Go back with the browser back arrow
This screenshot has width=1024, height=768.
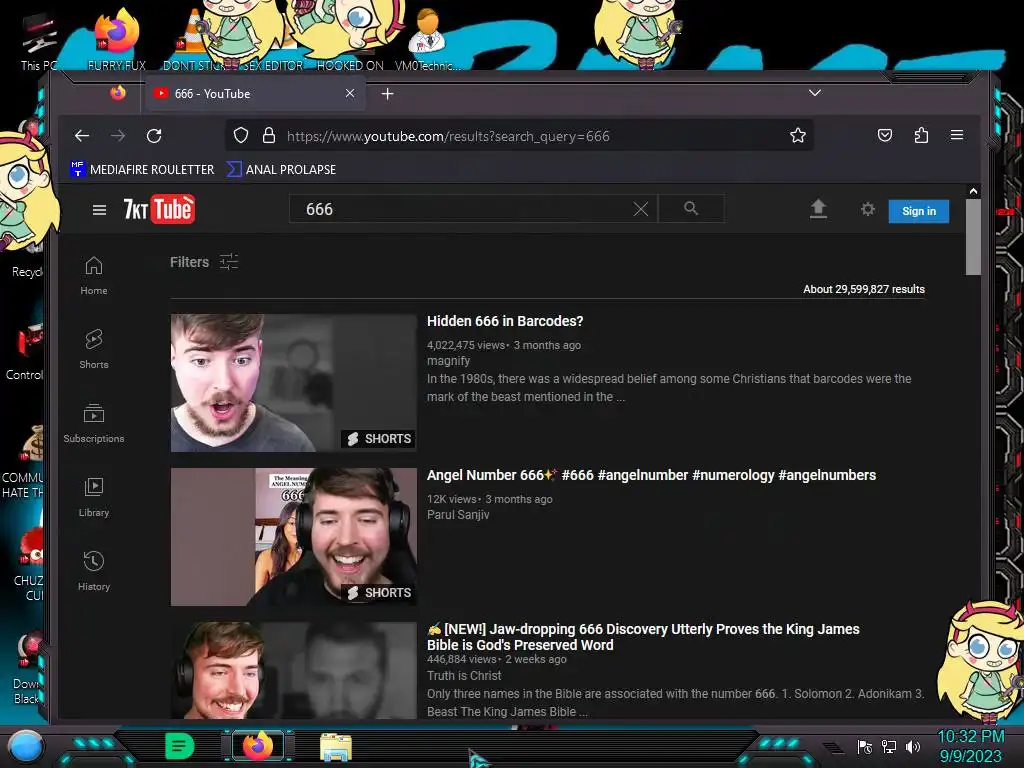coord(82,136)
